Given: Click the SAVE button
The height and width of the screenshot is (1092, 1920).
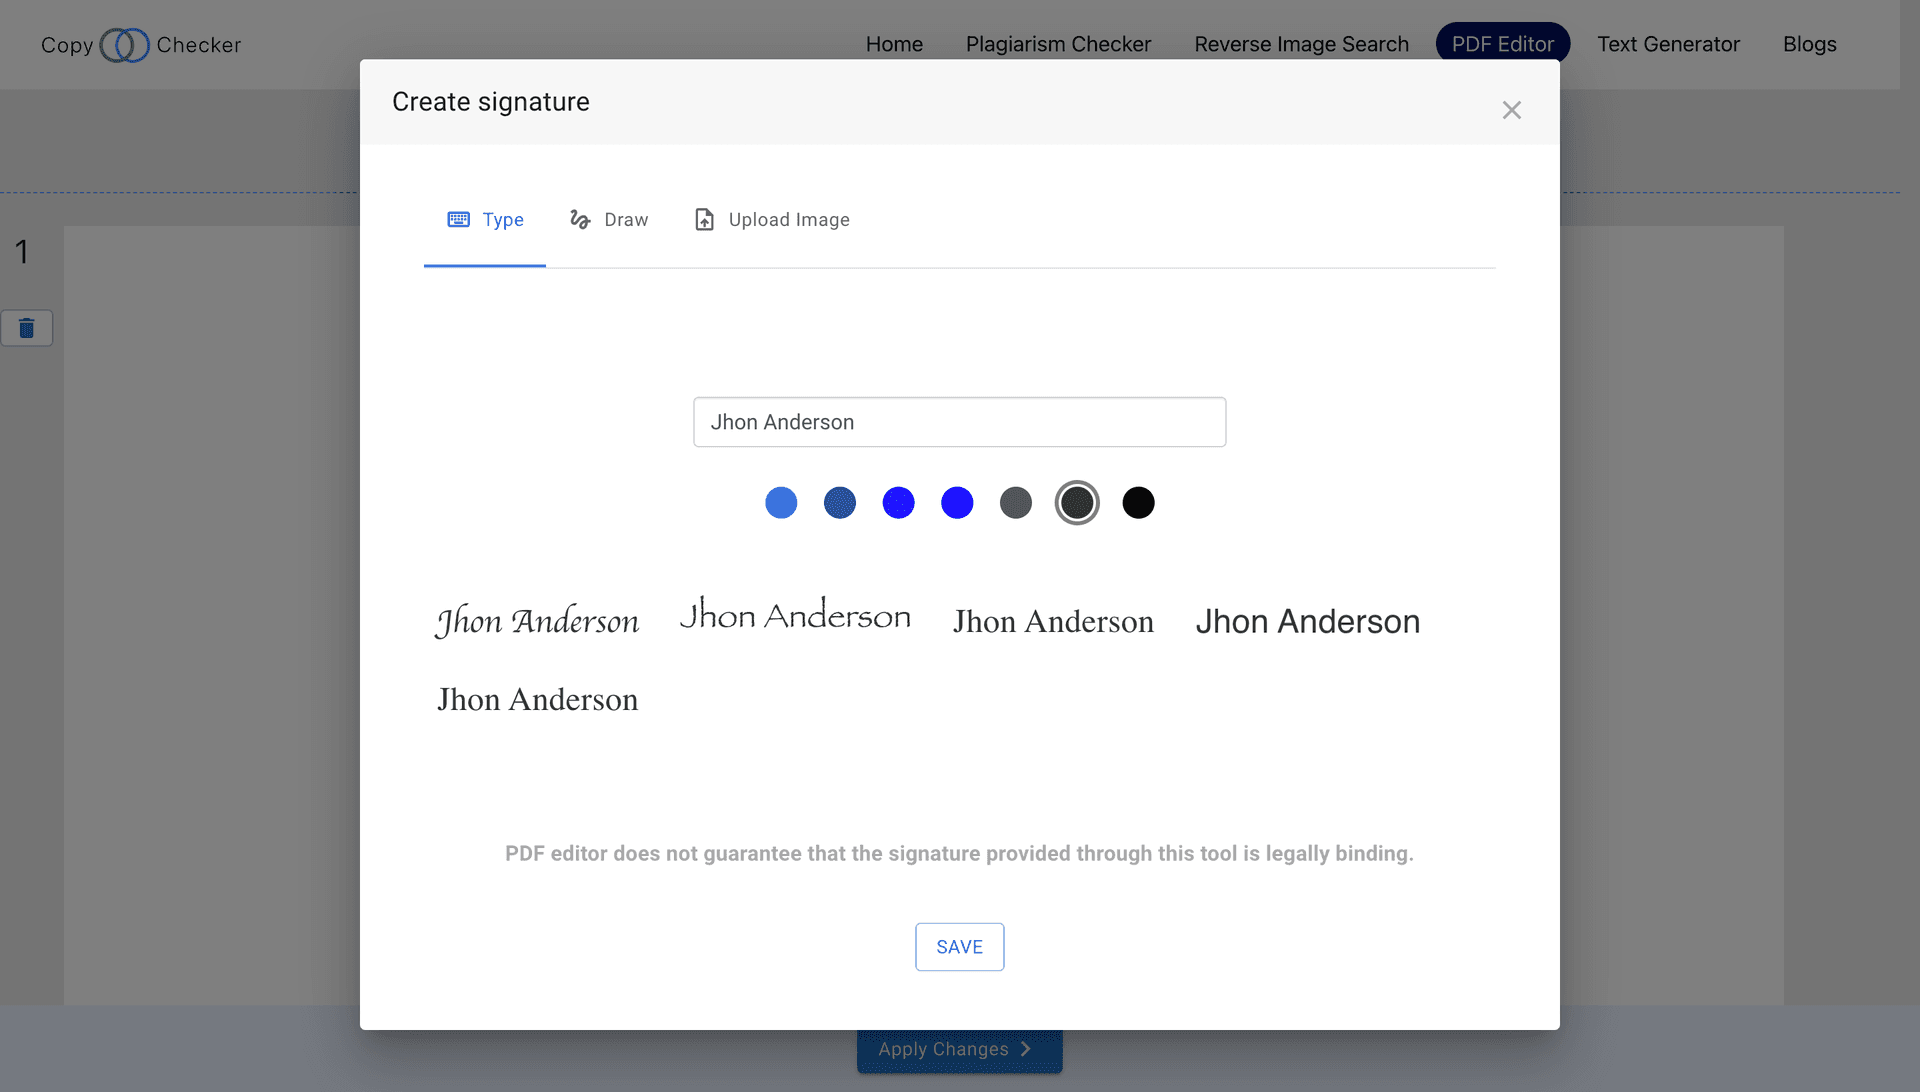Looking at the screenshot, I should click(x=959, y=946).
